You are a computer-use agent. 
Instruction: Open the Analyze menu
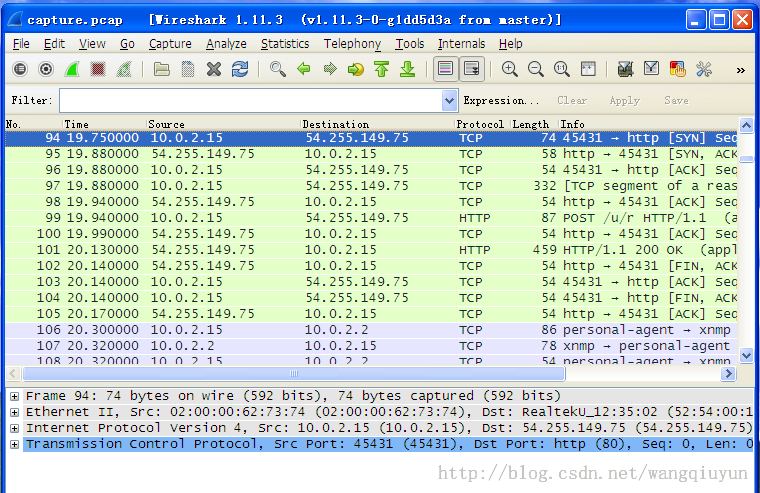pos(226,44)
